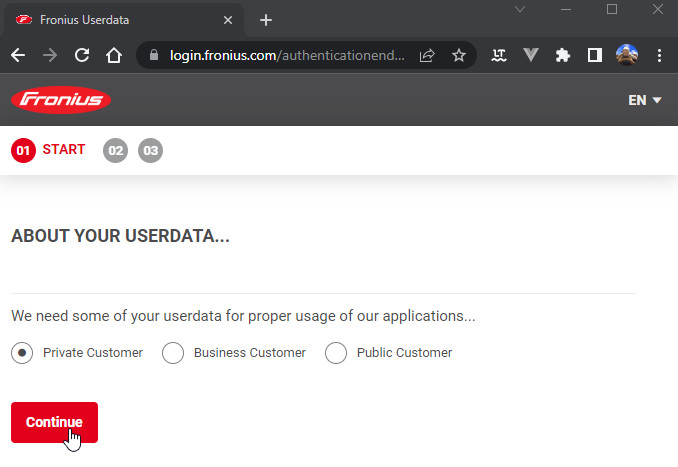Open Chrome three-dot menu
The image size is (678, 467).
[659, 56]
